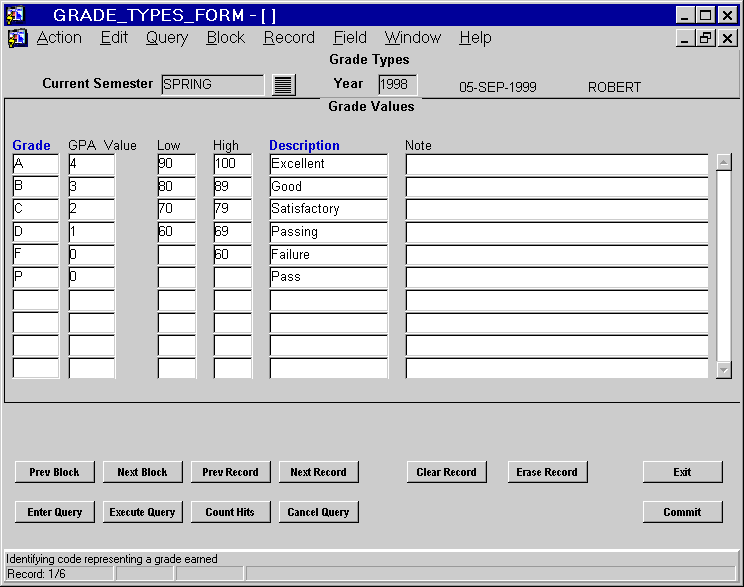Click the Good description field
Image resolution: width=744 pixels, height=587 pixels.
(328, 186)
